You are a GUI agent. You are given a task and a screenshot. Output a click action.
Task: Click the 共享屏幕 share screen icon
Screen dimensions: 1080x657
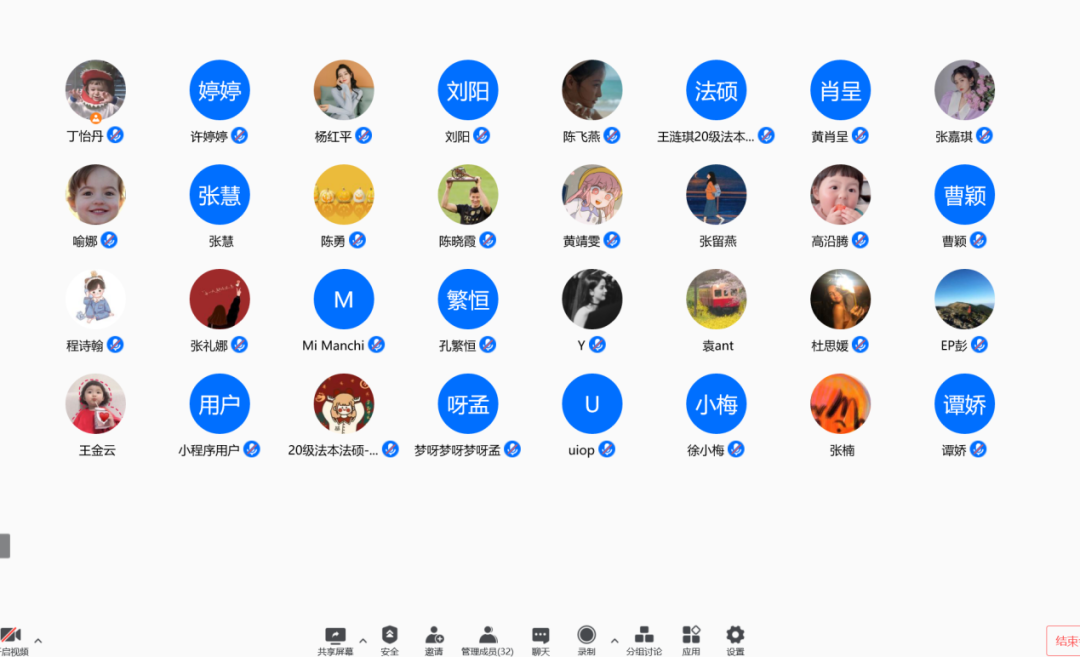(x=335, y=635)
